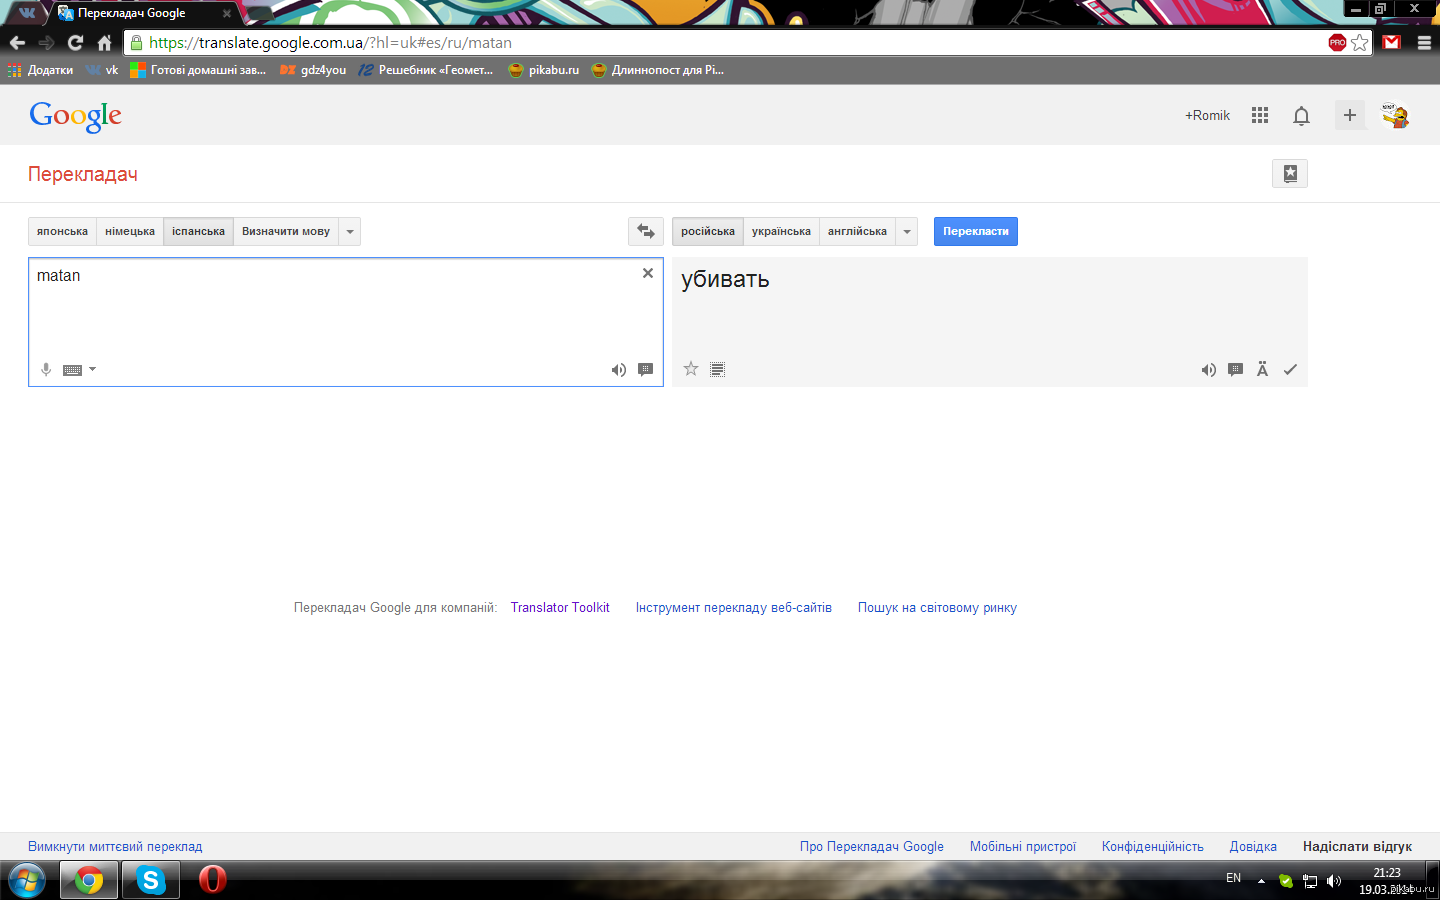Click source text speech-bubble icon
This screenshot has height=900, width=1440.
pyautogui.click(x=645, y=370)
